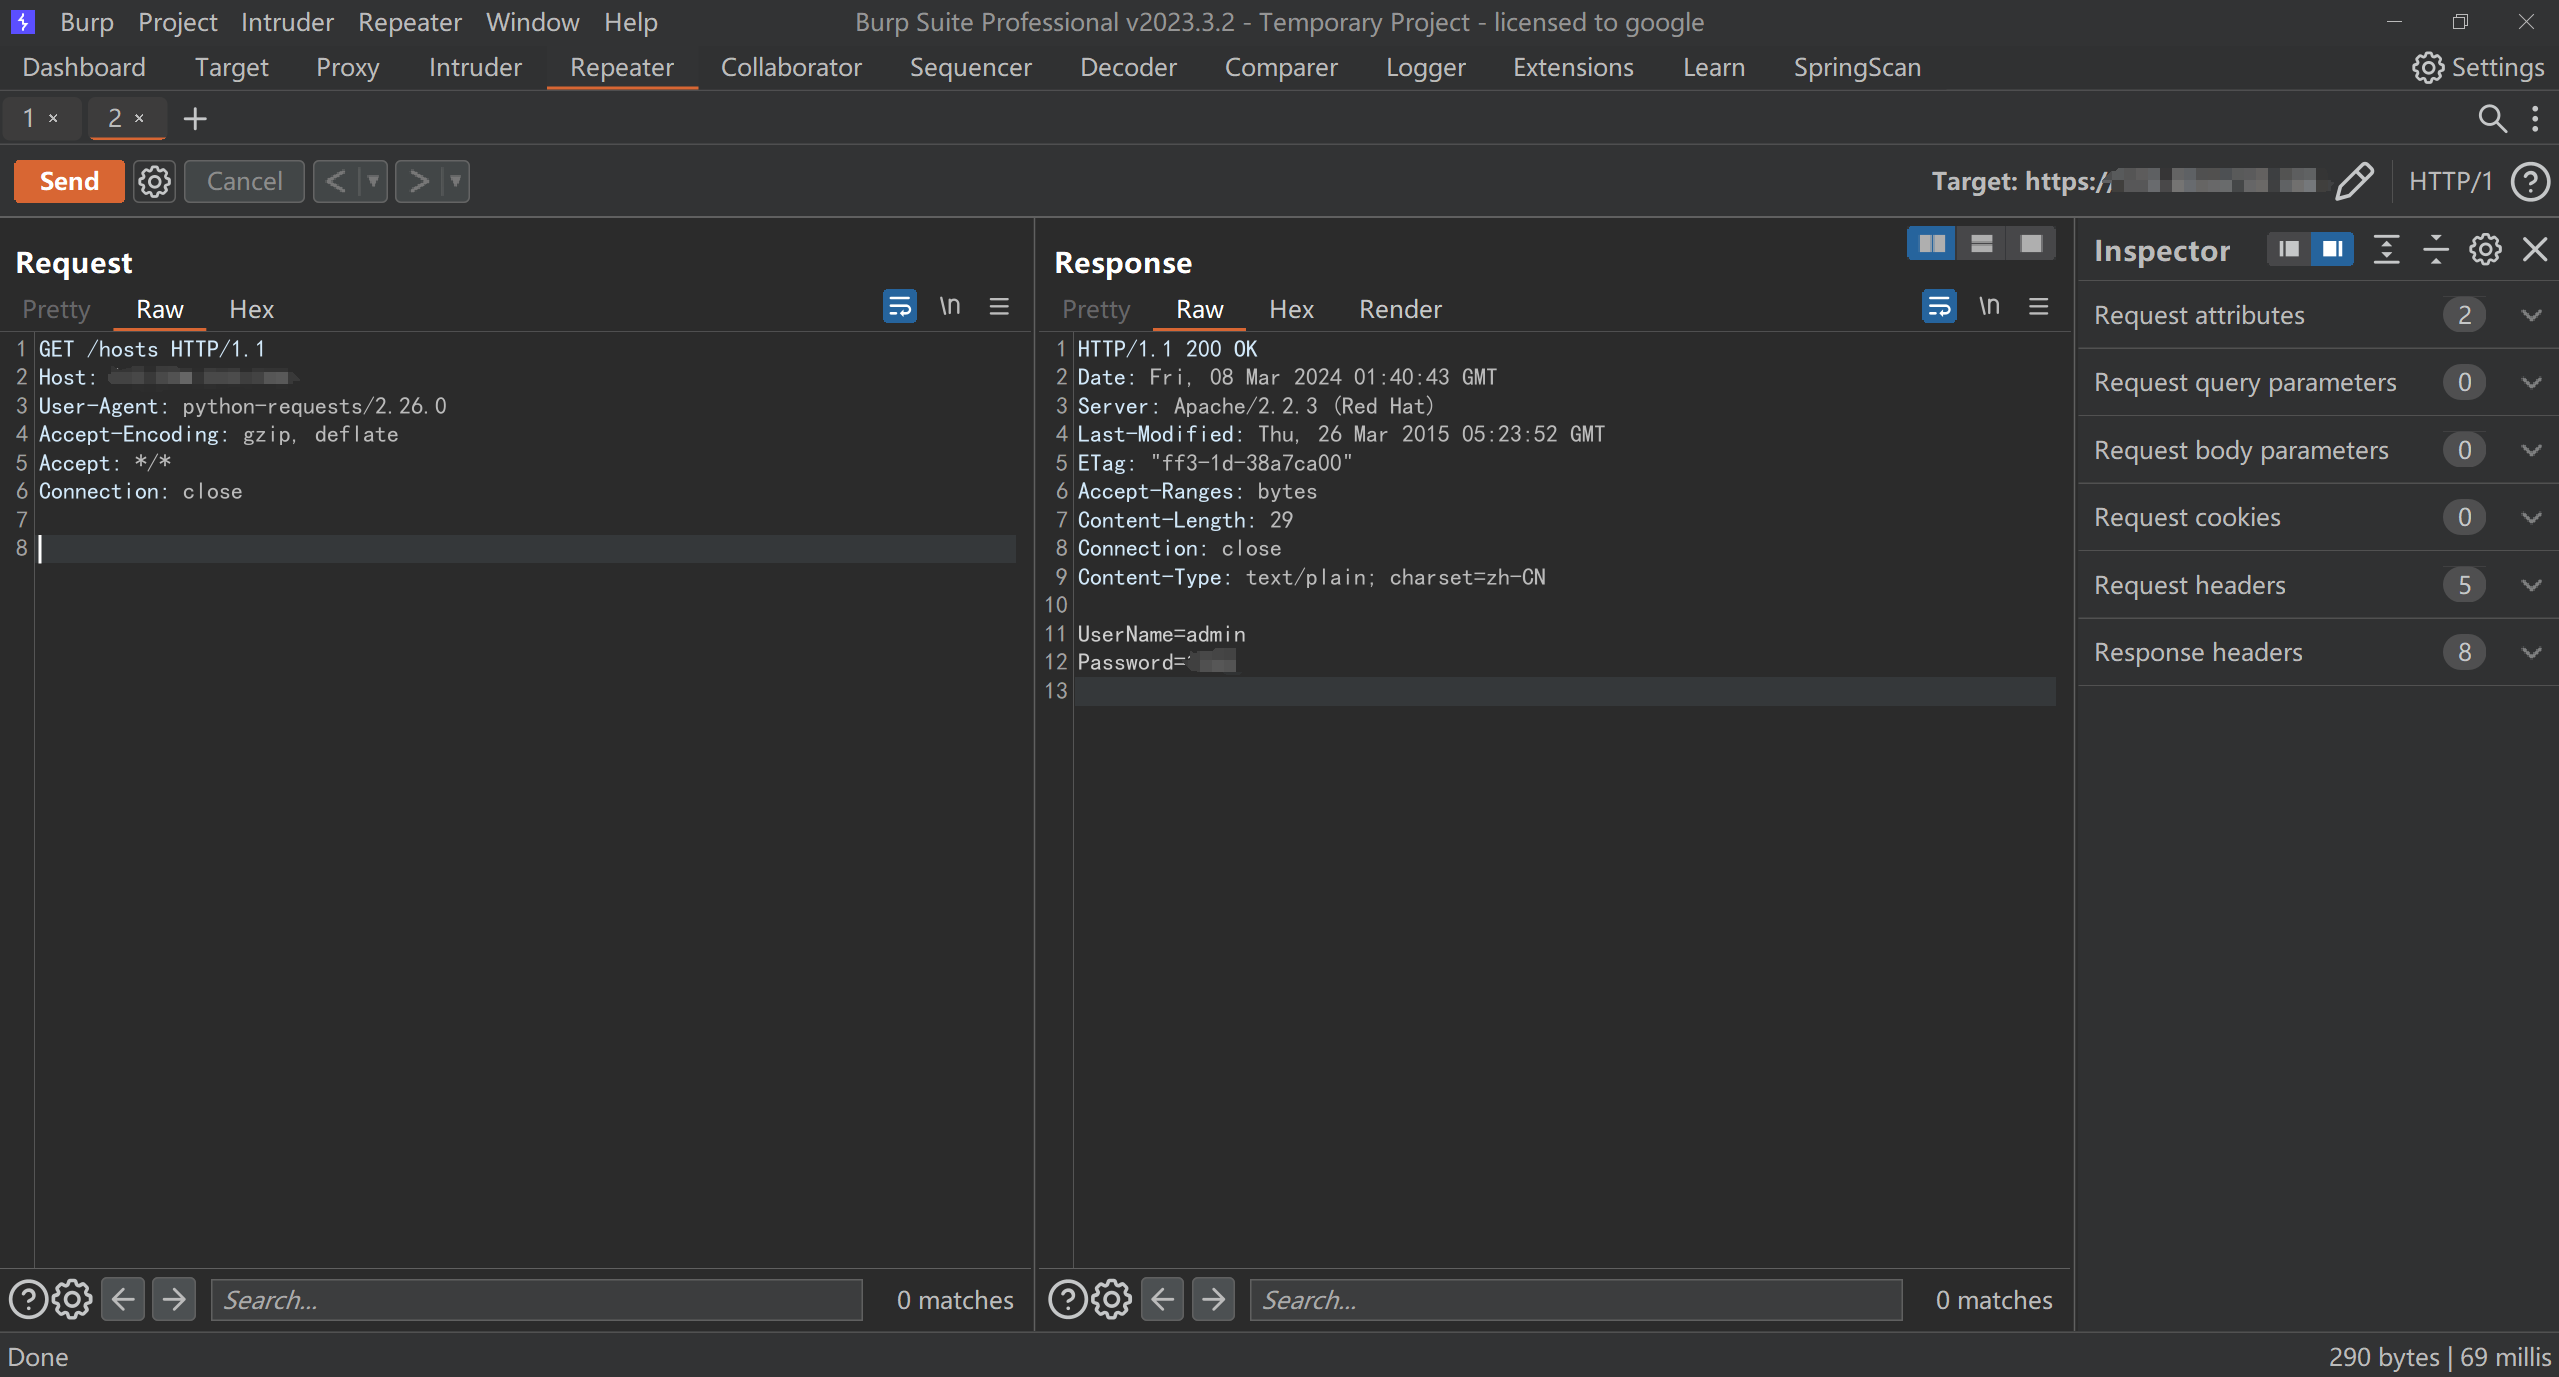
Task: Close the Inspector panel
Action: point(2534,249)
